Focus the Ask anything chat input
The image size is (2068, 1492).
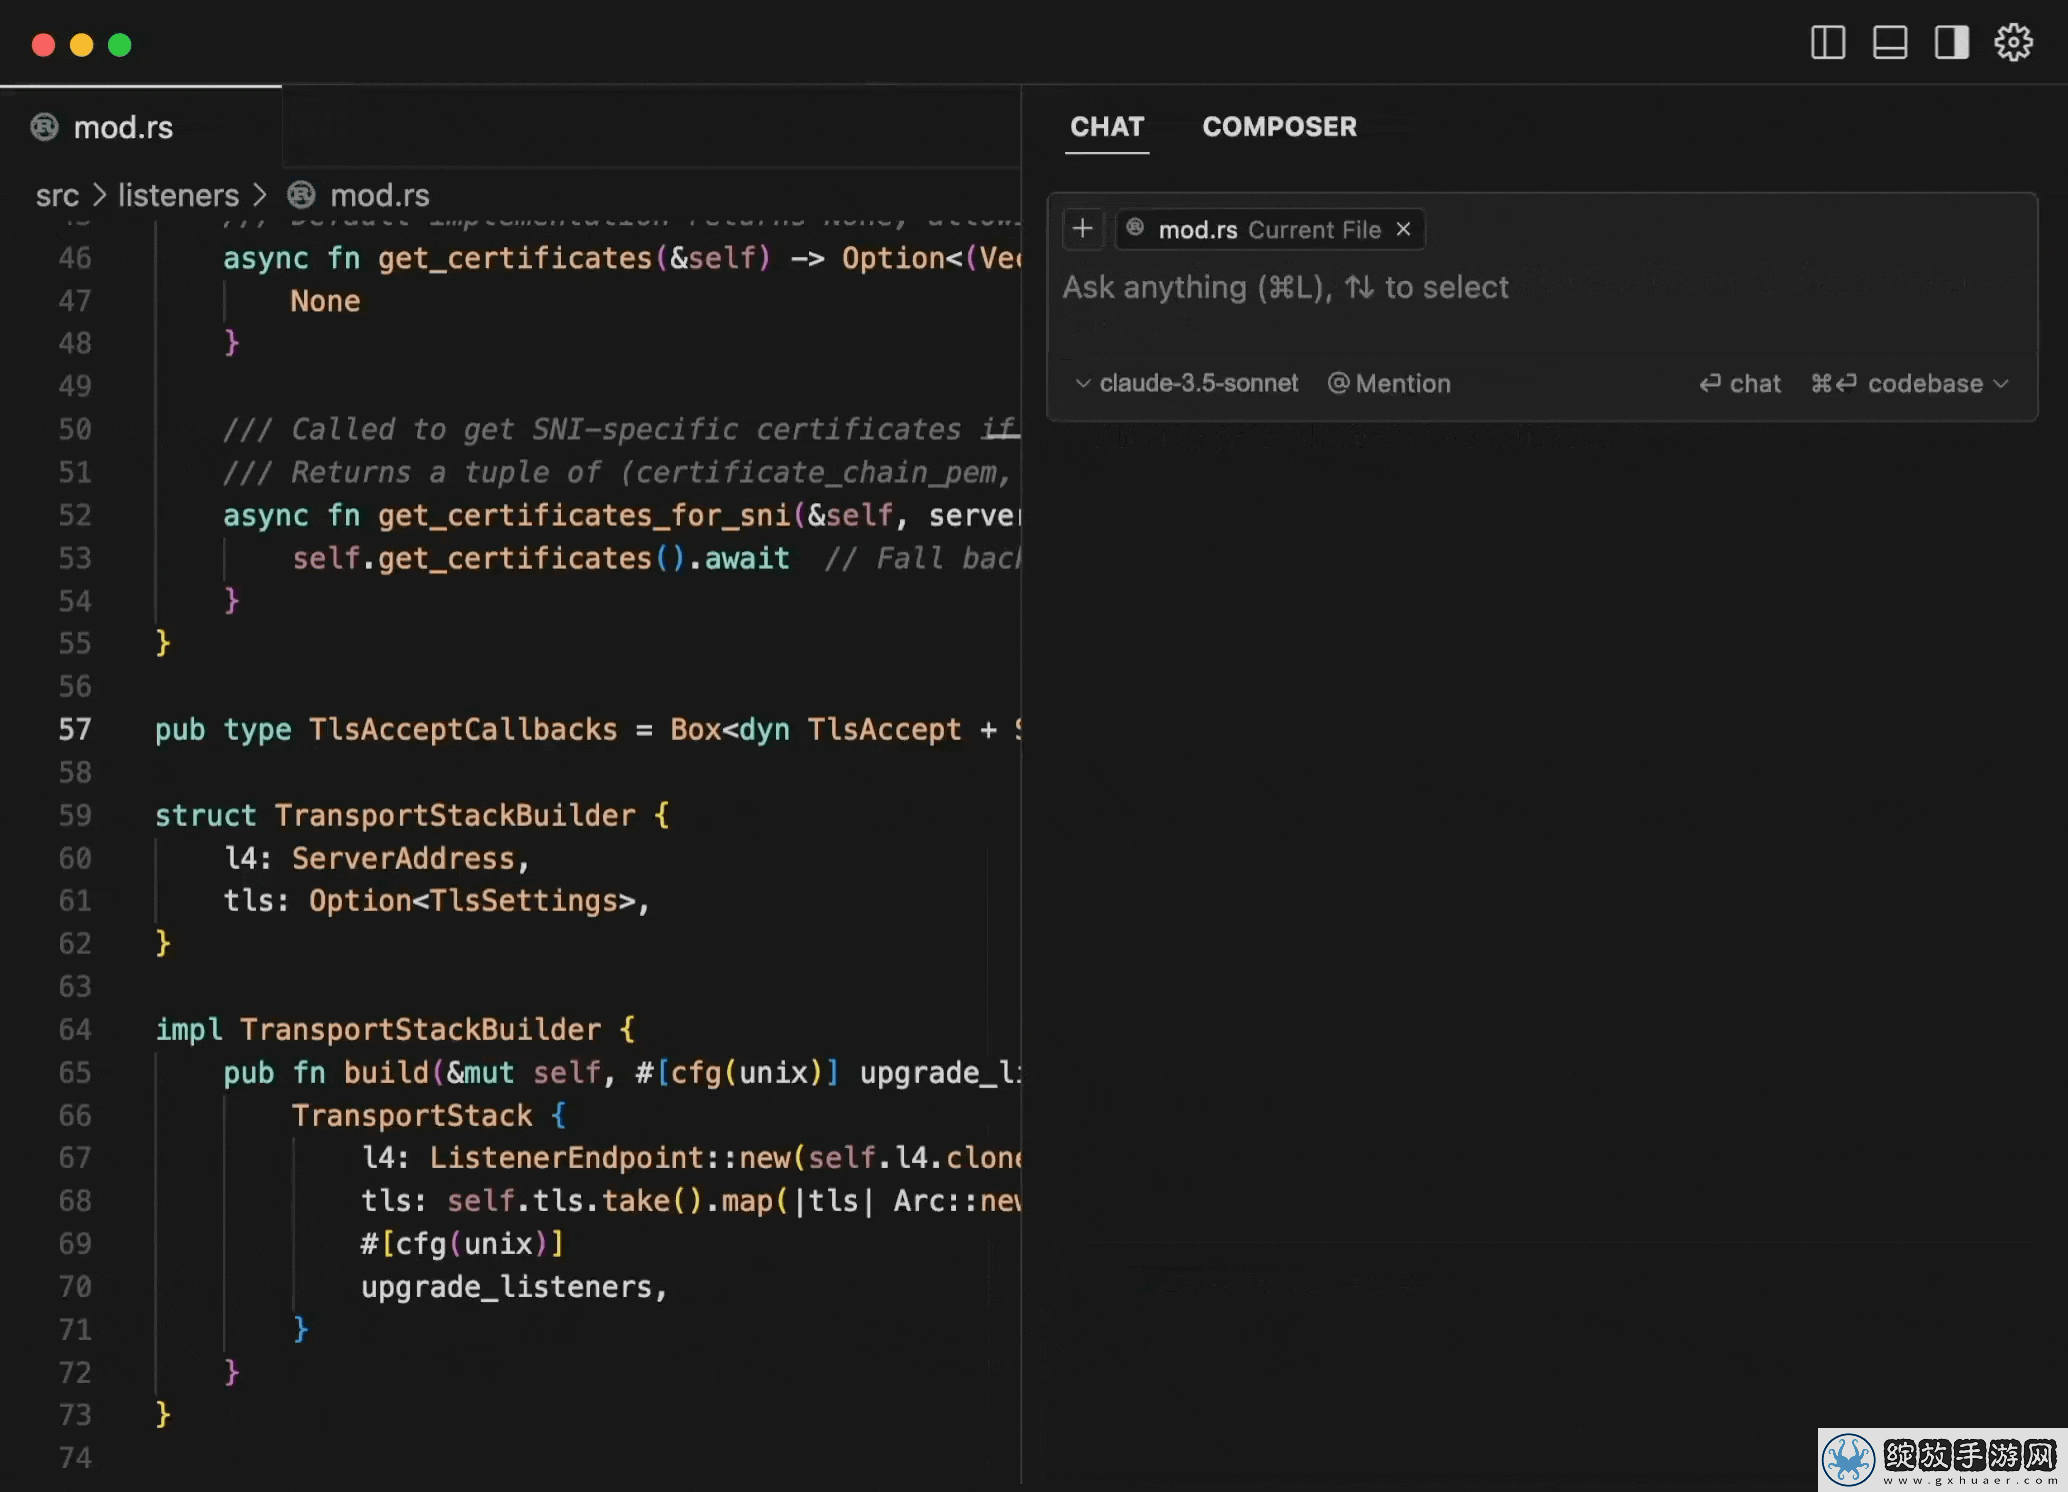click(1540, 288)
